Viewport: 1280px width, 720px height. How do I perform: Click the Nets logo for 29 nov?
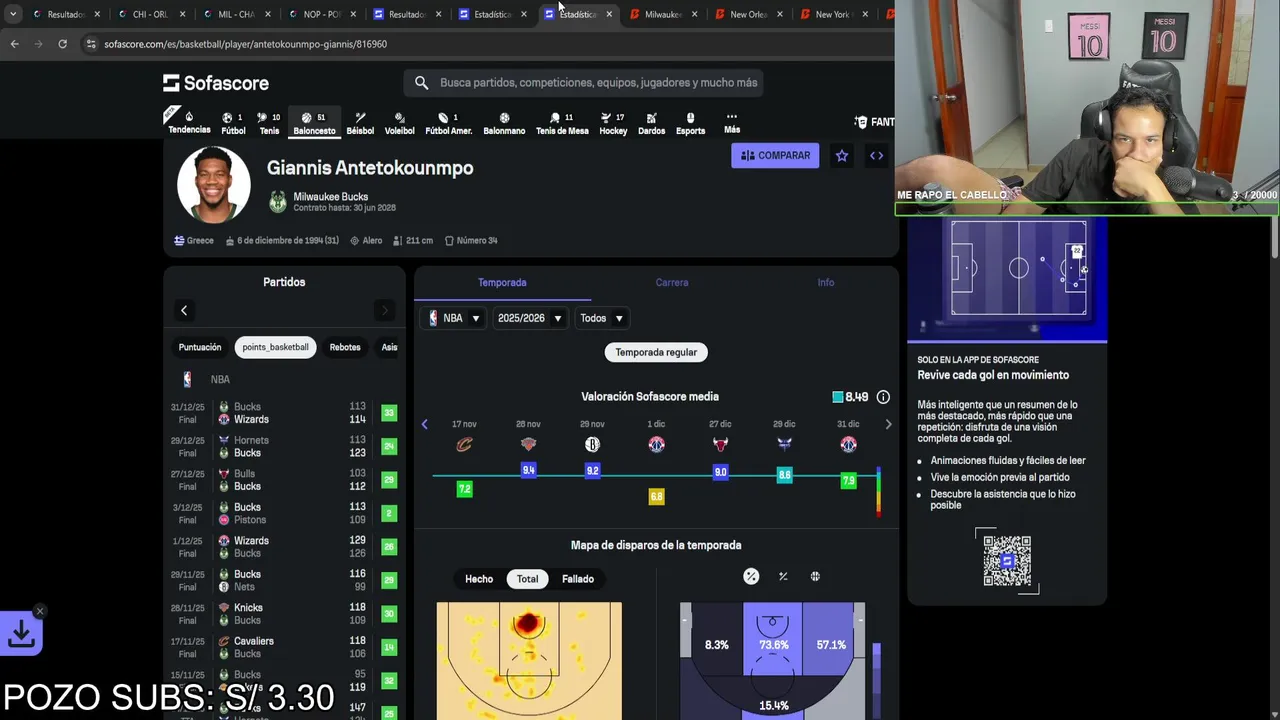point(592,445)
